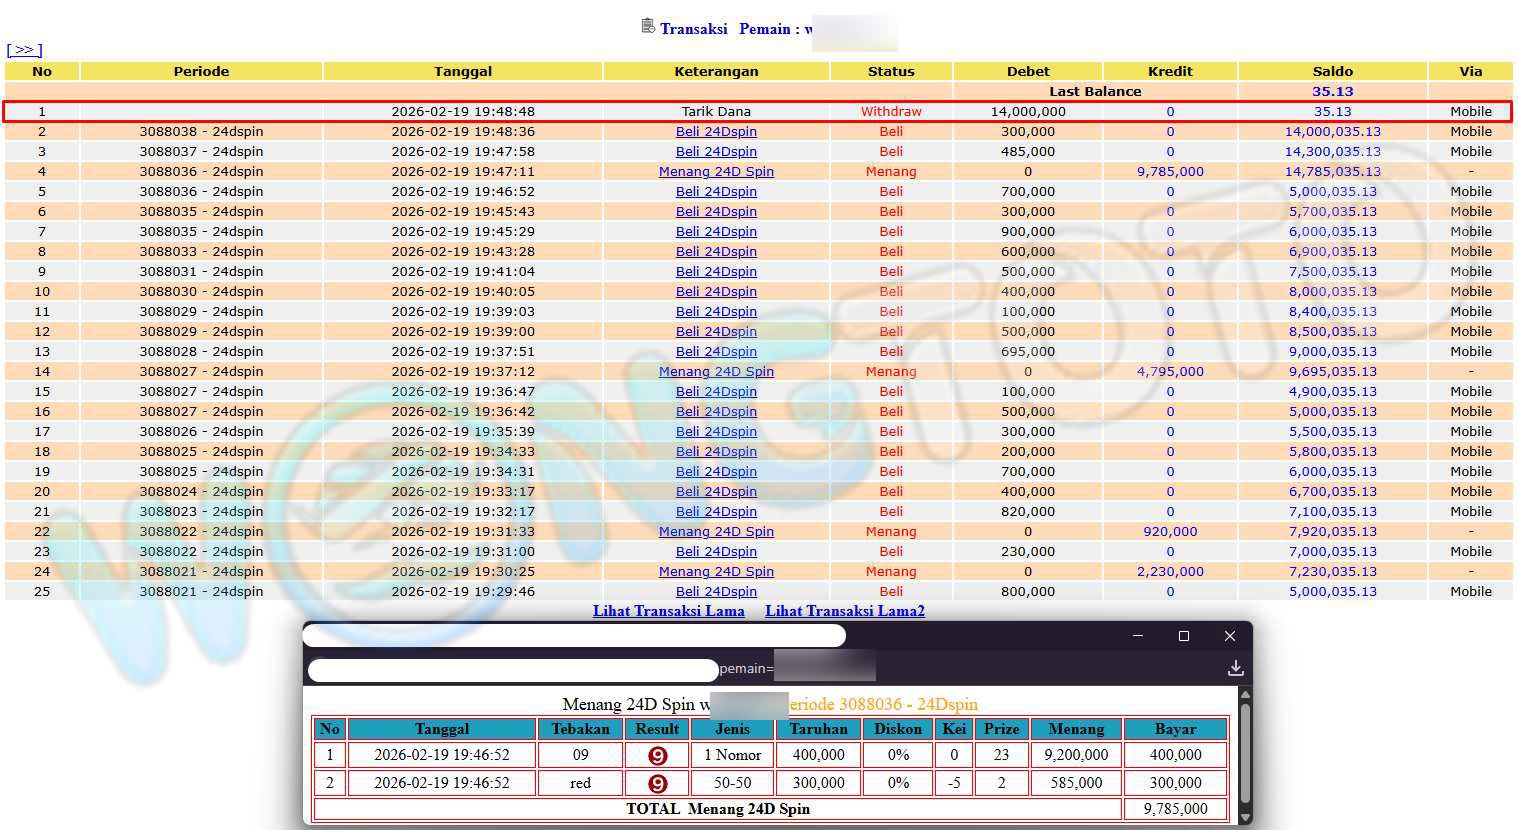
Task: Open the Menang 24D Spin link in row 22
Action: pyautogui.click(x=716, y=531)
